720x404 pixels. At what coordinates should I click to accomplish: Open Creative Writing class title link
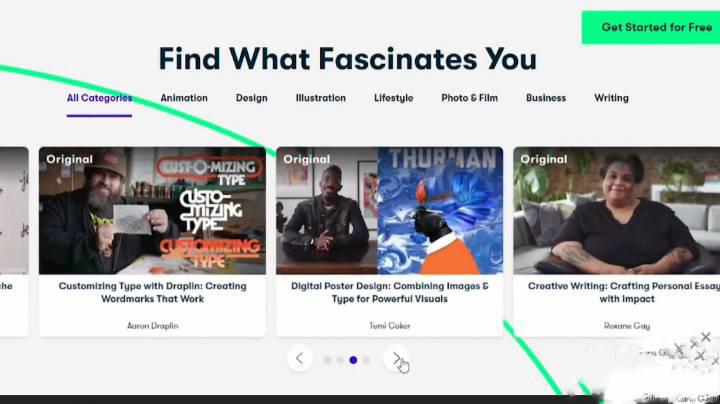point(625,292)
